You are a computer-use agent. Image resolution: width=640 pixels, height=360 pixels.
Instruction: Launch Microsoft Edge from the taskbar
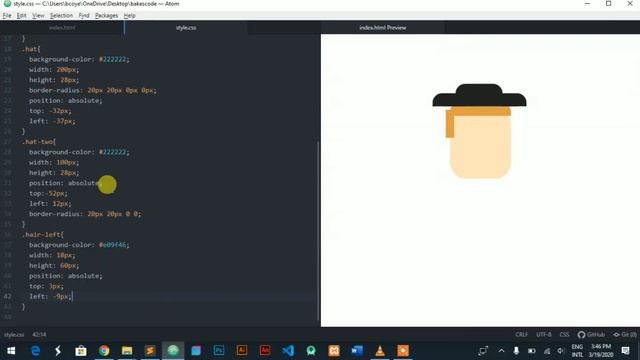point(36,351)
